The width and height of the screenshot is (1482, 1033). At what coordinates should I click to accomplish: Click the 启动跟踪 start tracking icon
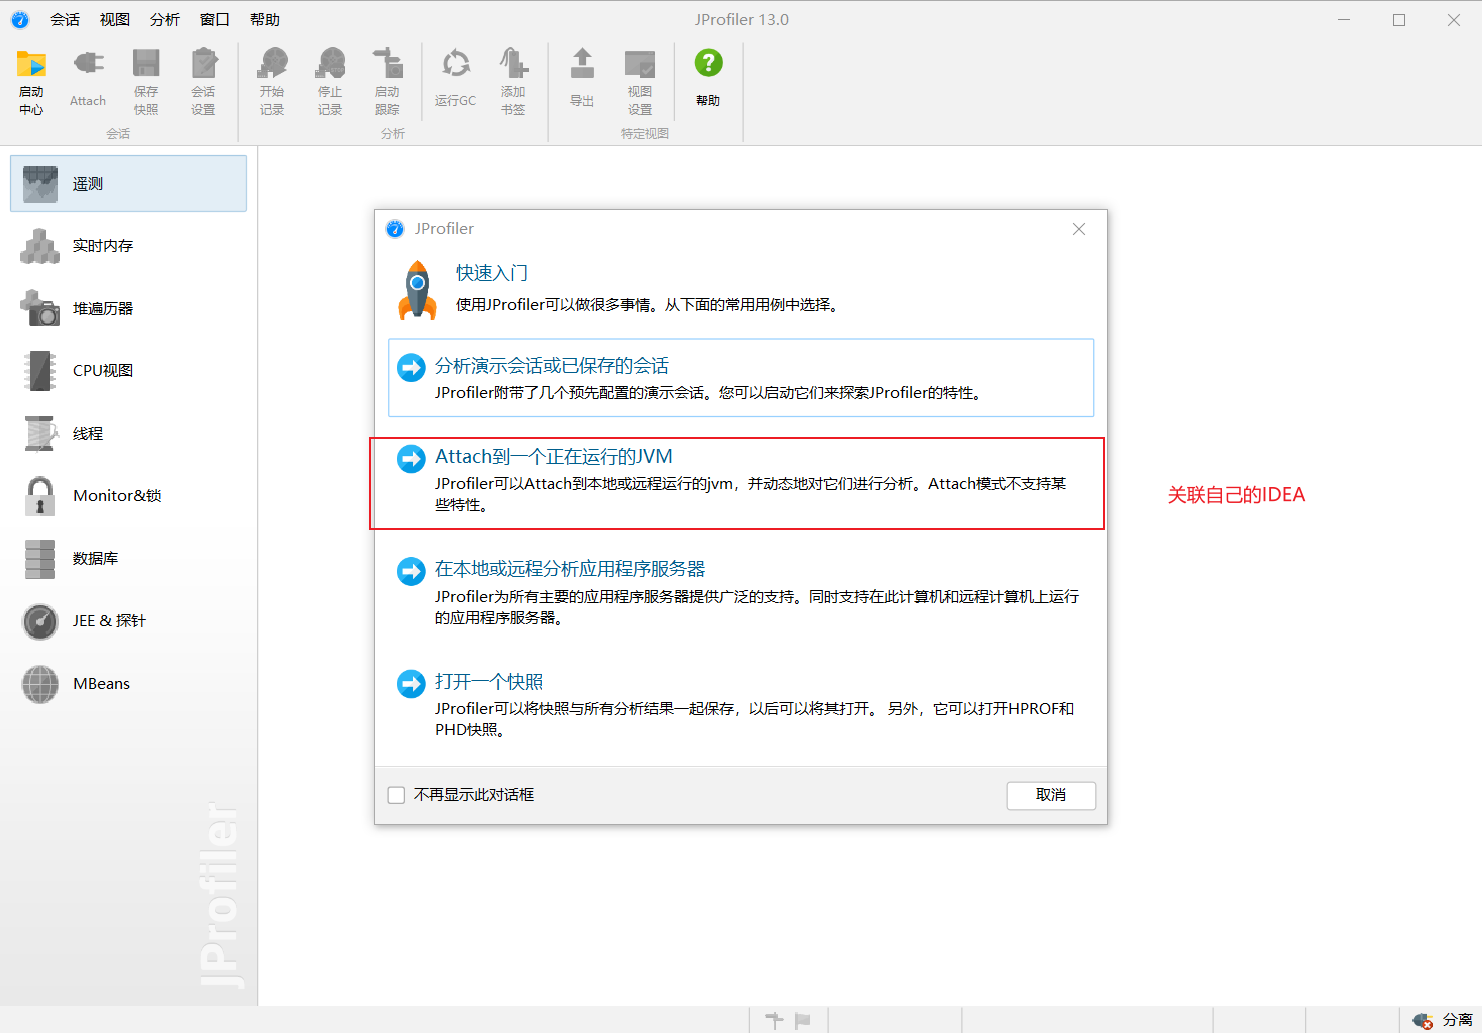point(387,64)
